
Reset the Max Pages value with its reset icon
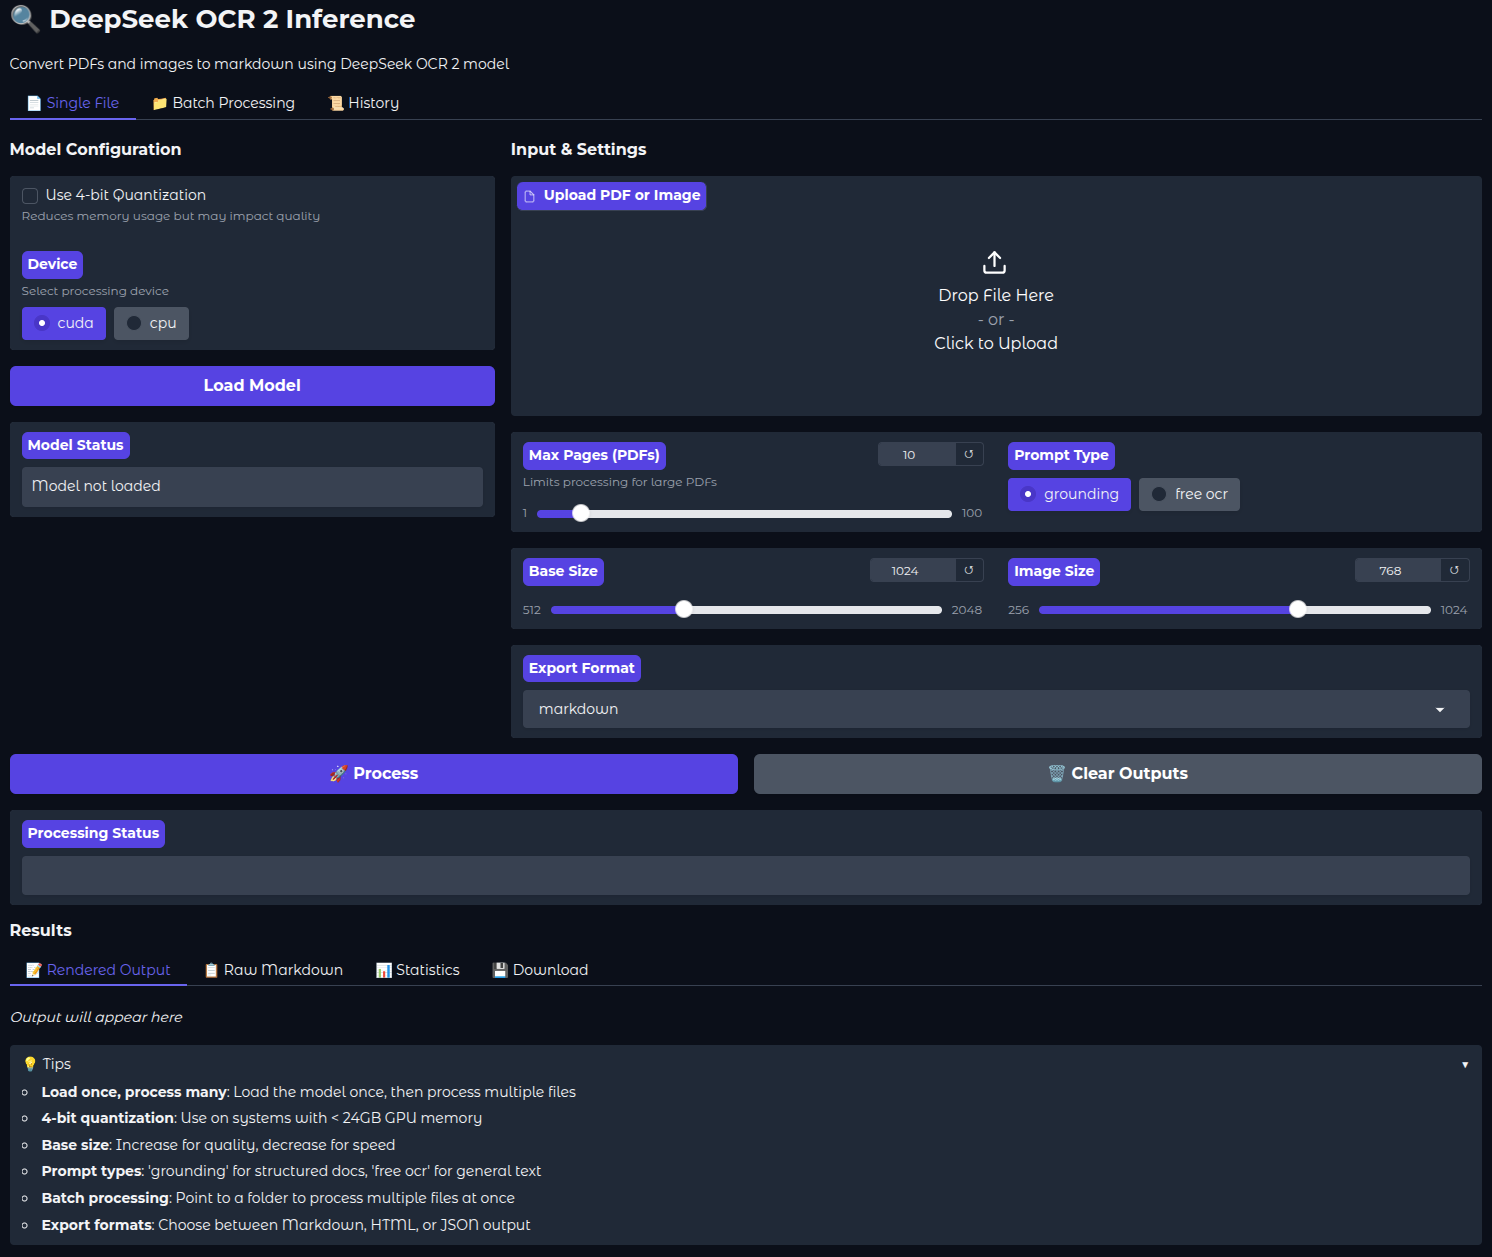click(x=968, y=455)
